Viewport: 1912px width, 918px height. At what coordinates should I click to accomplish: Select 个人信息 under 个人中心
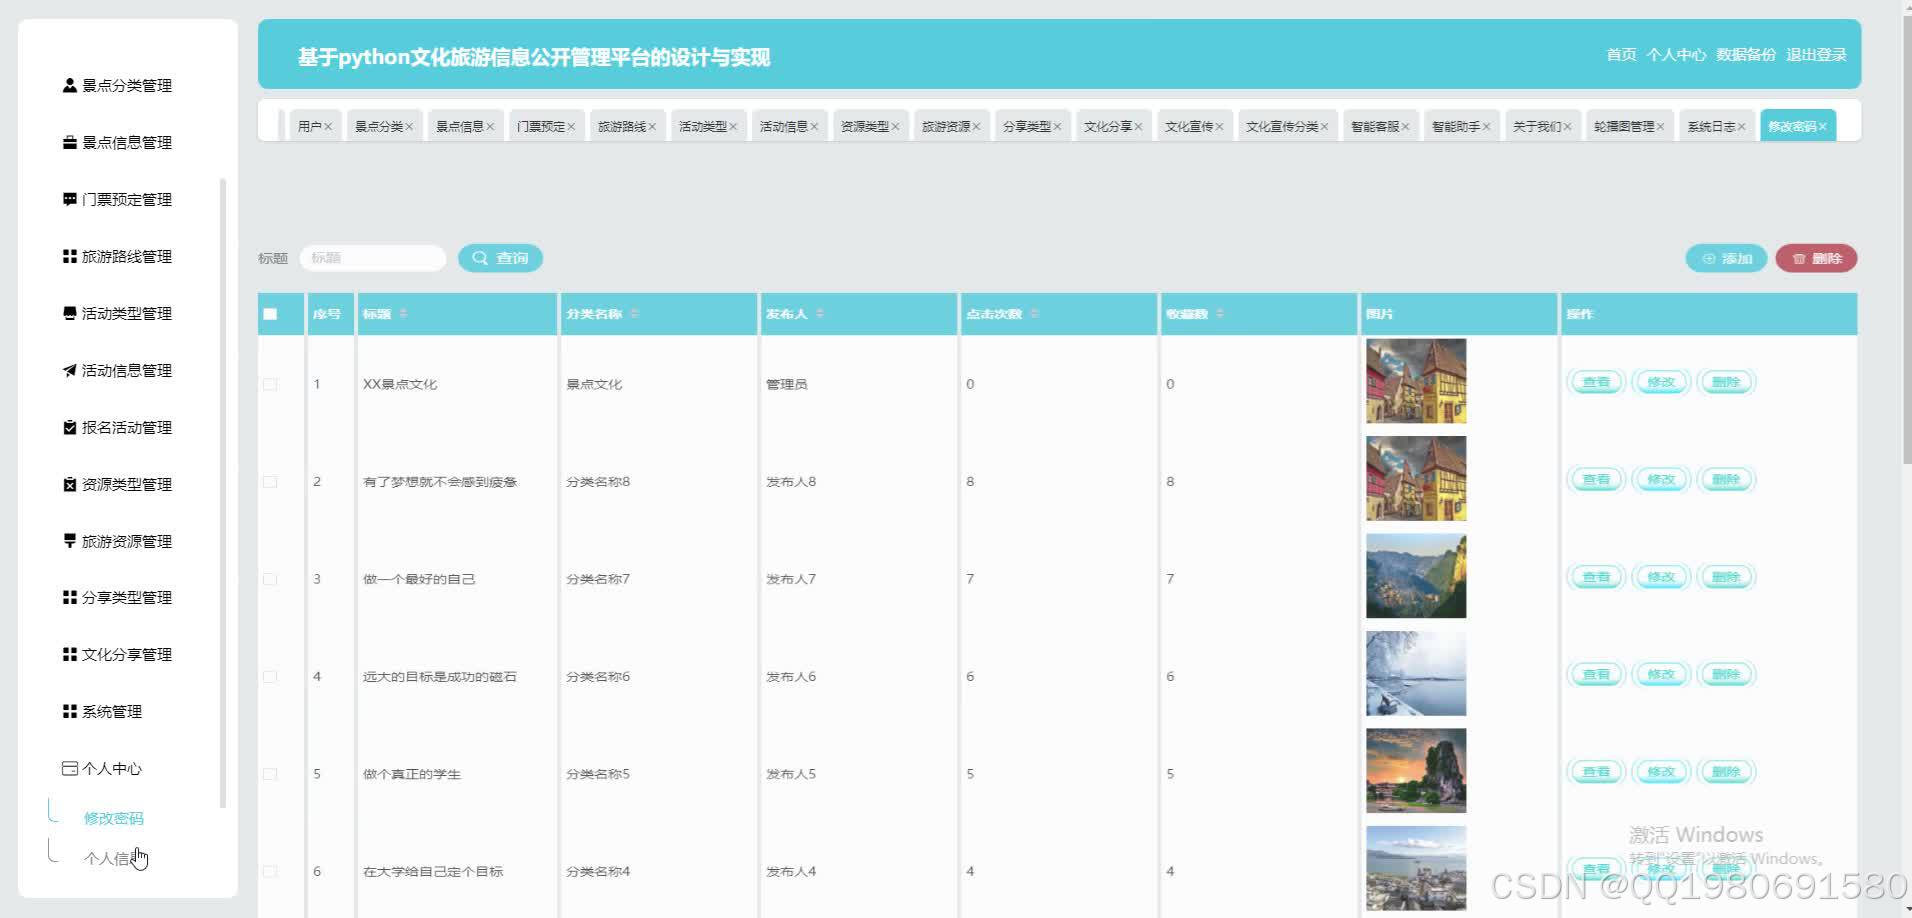coord(114,859)
